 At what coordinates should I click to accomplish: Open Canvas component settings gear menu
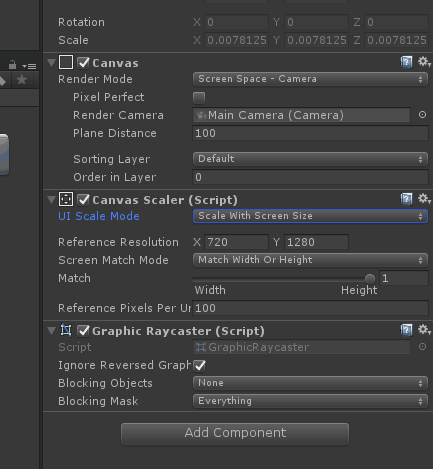coord(424,62)
